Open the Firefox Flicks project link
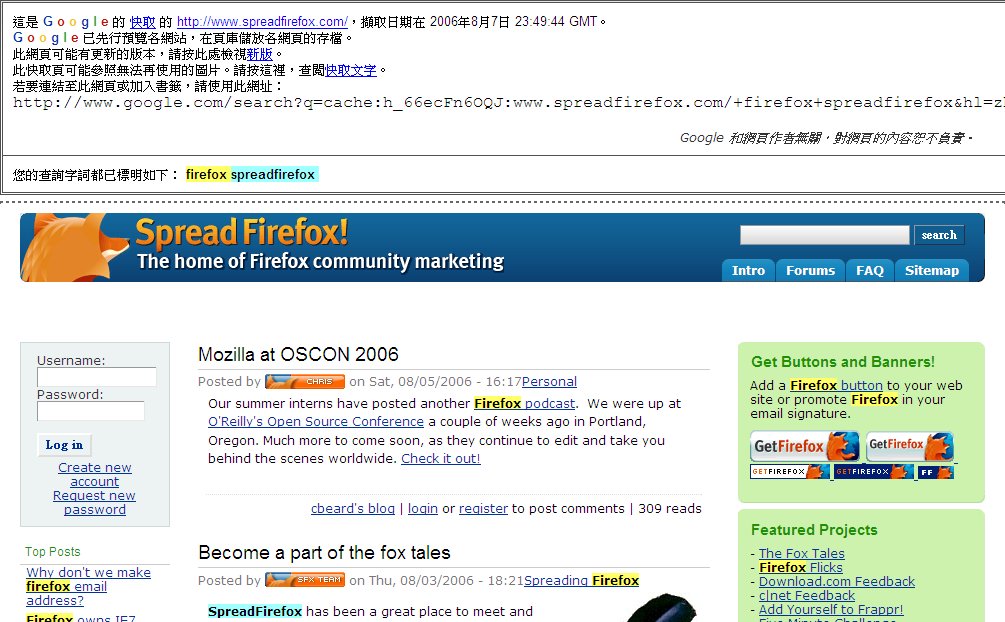Viewport: 1005px width, 622px height. [x=801, y=567]
